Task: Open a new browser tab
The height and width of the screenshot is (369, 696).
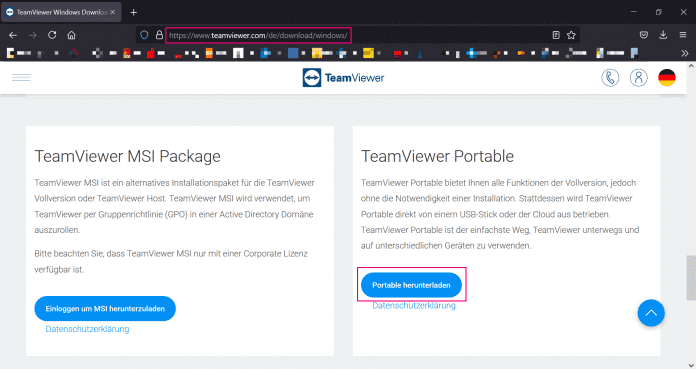Action: [x=134, y=12]
